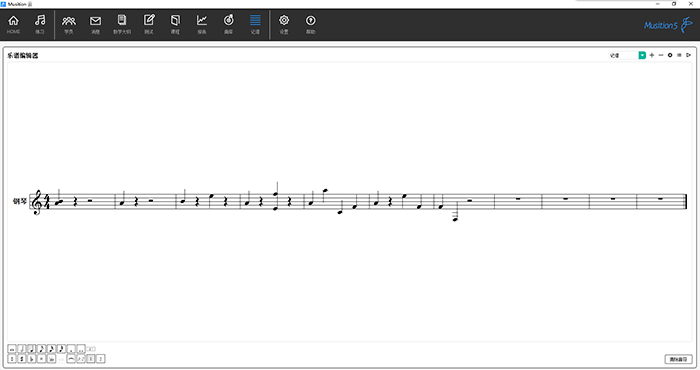Toggle the single augmentation dot
Viewport: 700px width, 370px height.
[x=71, y=349]
